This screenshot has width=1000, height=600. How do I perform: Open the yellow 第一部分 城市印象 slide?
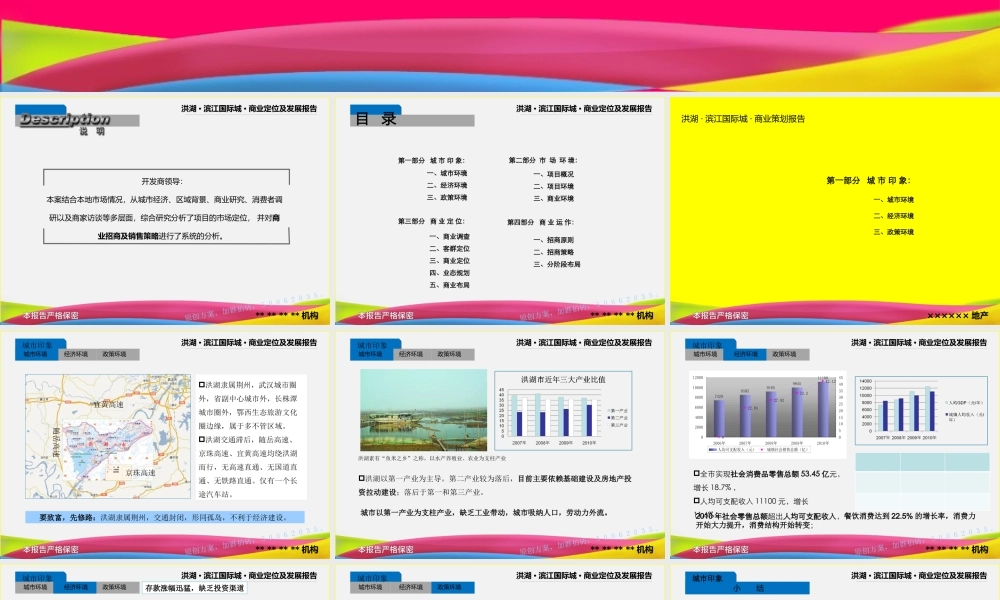click(835, 211)
